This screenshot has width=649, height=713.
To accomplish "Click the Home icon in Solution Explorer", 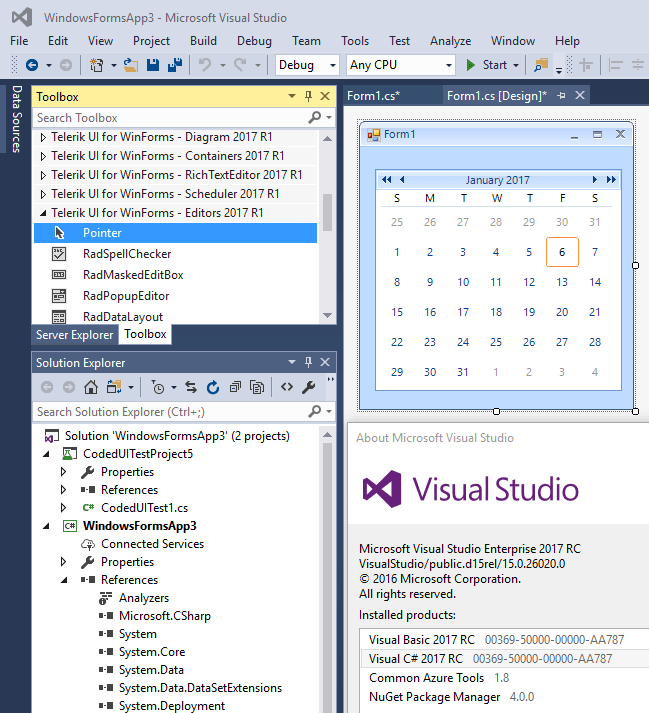I will [91, 387].
